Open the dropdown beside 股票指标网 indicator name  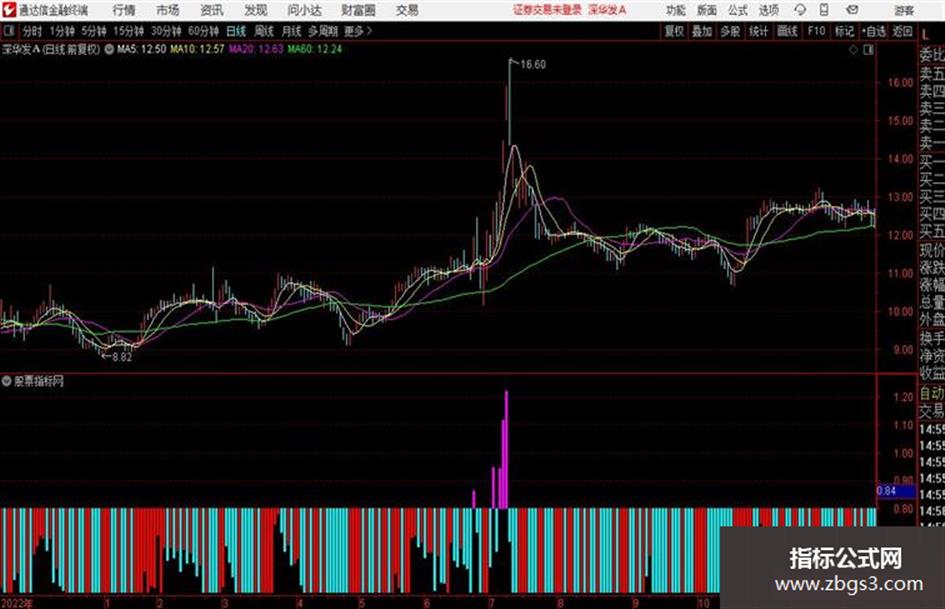click(7, 381)
